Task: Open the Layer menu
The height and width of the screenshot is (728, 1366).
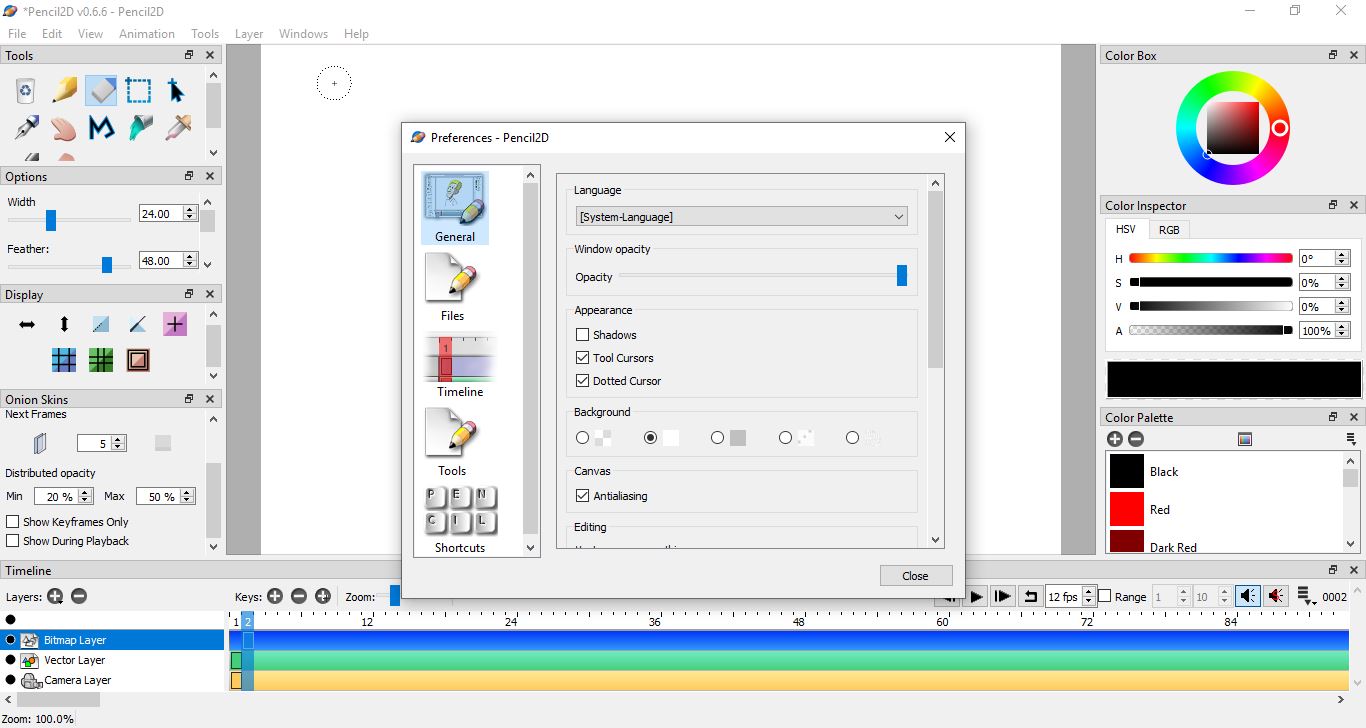Action: [249, 33]
